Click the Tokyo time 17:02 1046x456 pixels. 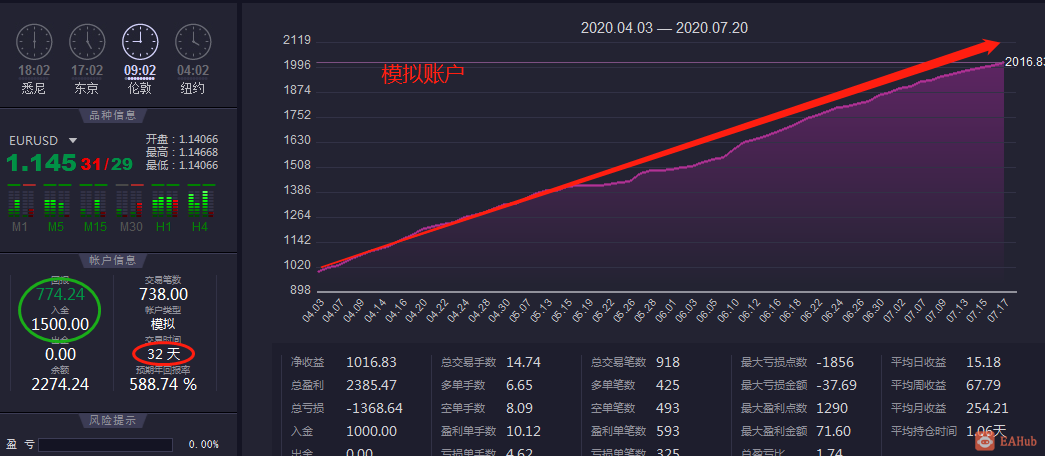[x=87, y=71]
